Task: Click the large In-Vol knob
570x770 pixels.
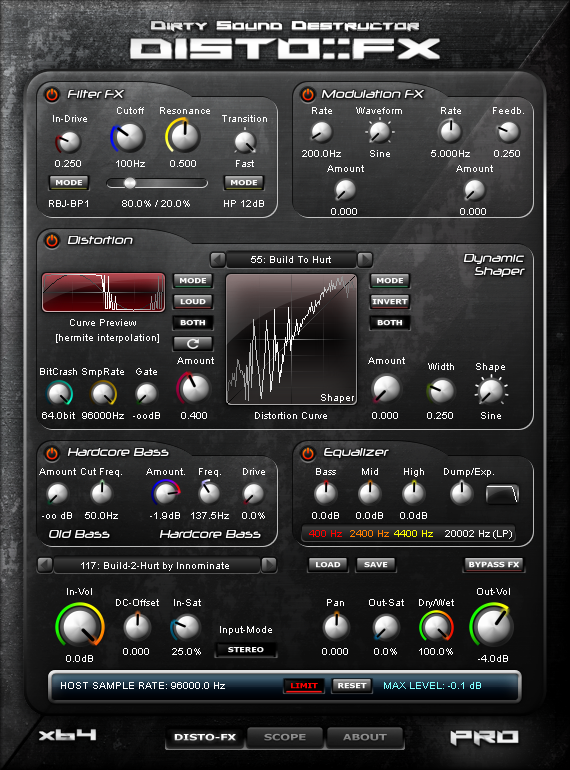Action: tap(80, 626)
